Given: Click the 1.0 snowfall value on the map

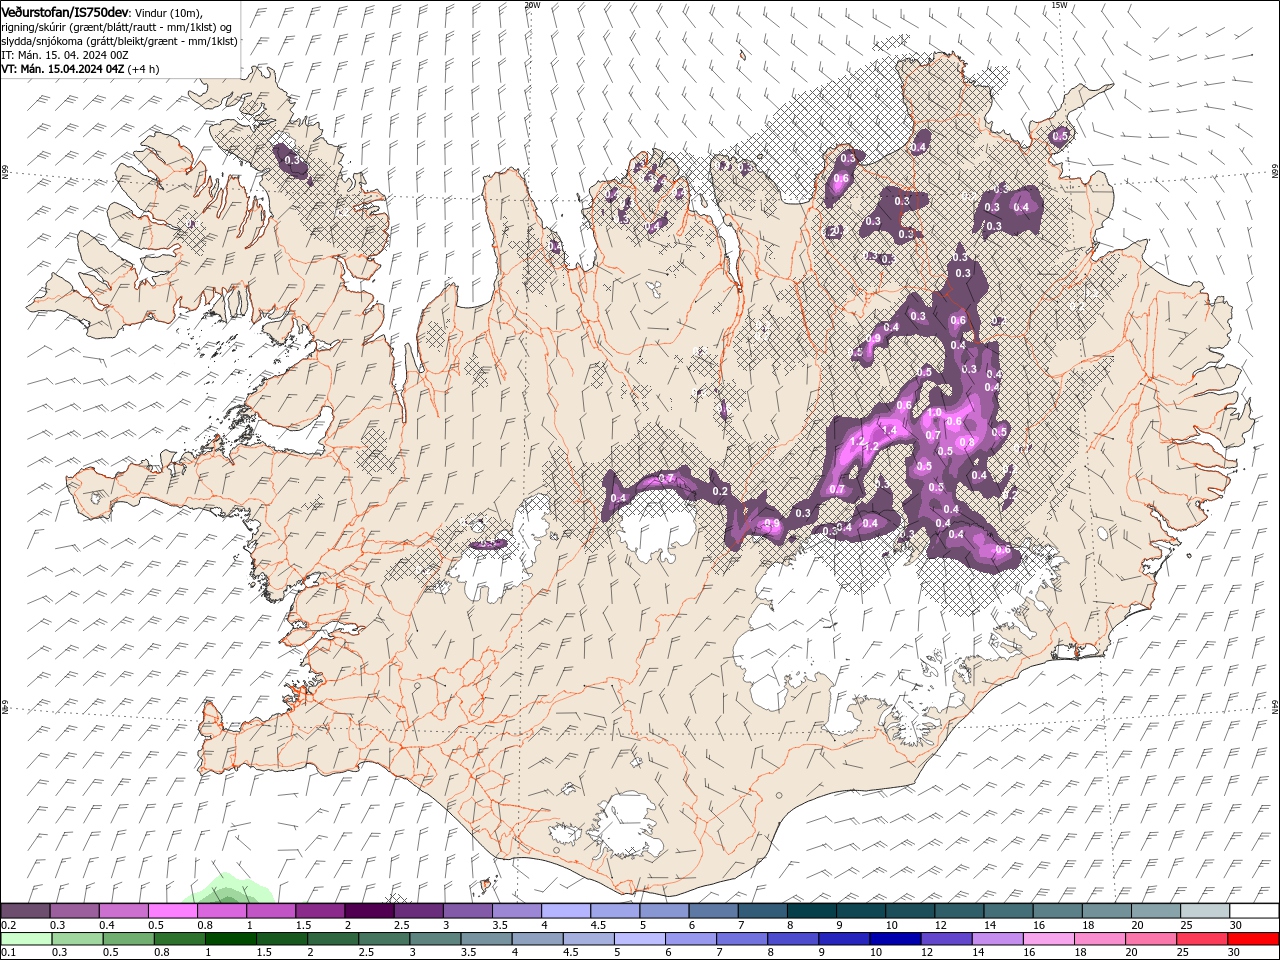Looking at the screenshot, I should click(x=935, y=412).
